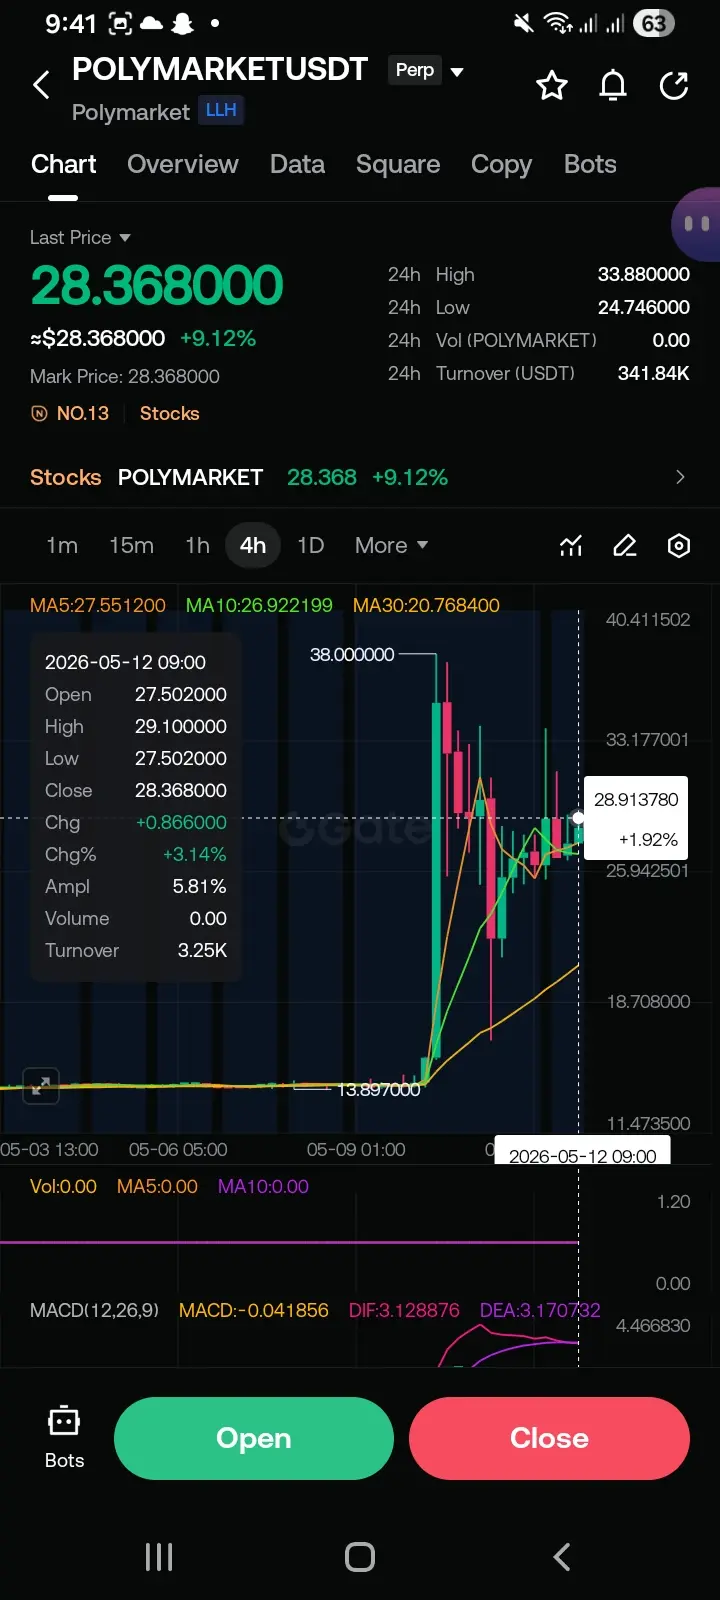This screenshot has width=720, height=1600.
Task: Tap the 24h Turnover value 341.84K
Action: [653, 373]
